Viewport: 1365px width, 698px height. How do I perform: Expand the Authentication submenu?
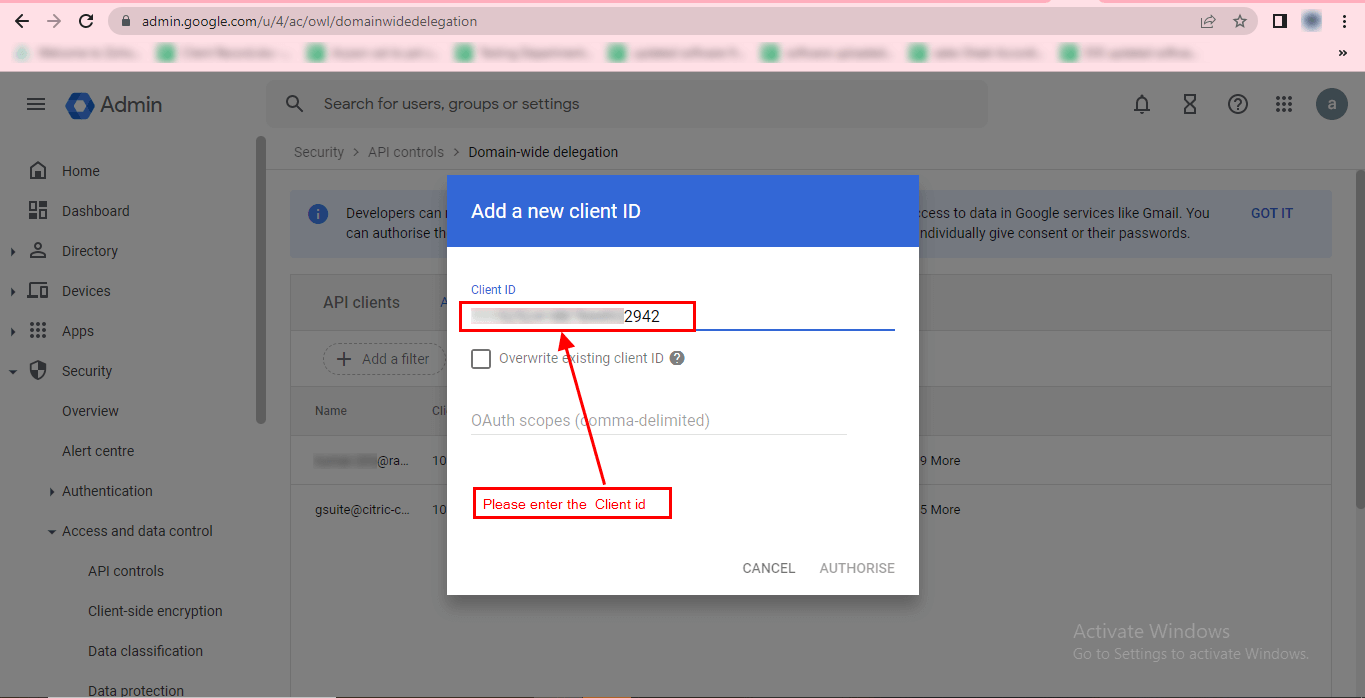52,491
